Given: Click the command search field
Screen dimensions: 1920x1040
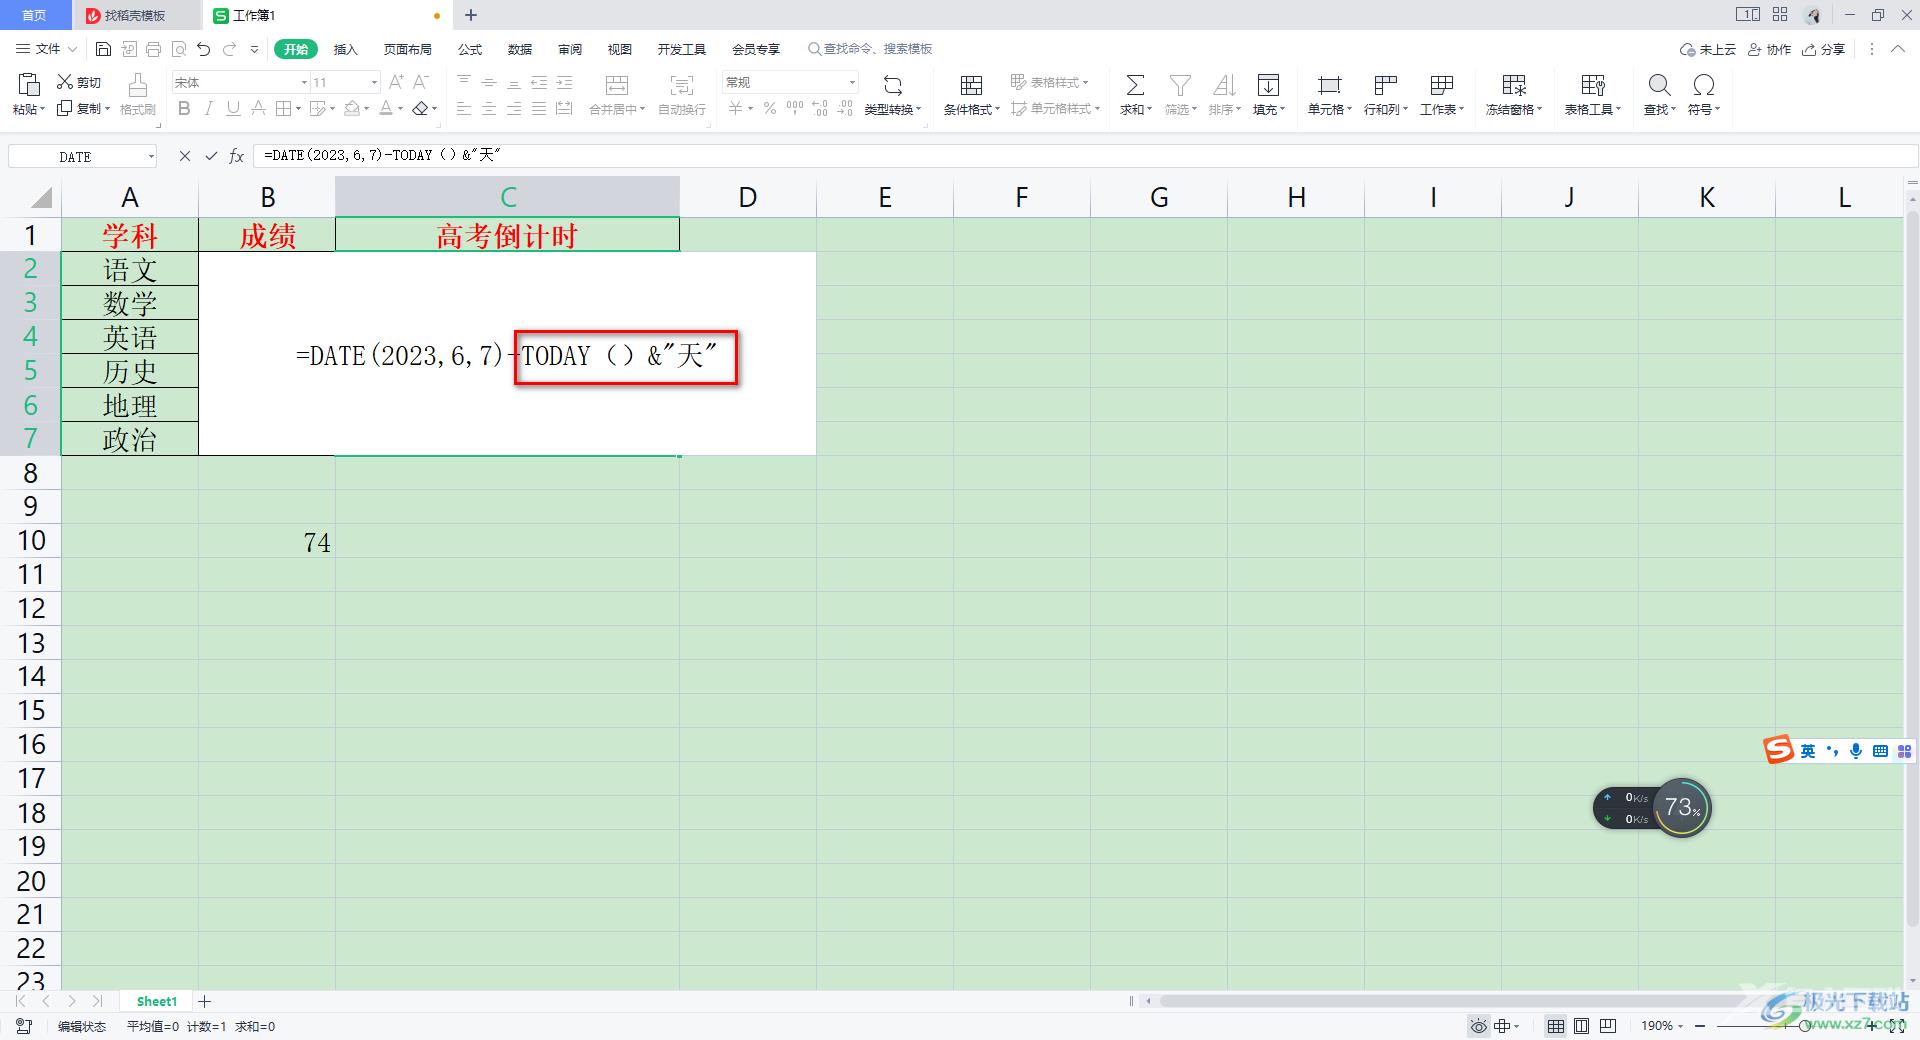Looking at the screenshot, I should (x=870, y=49).
